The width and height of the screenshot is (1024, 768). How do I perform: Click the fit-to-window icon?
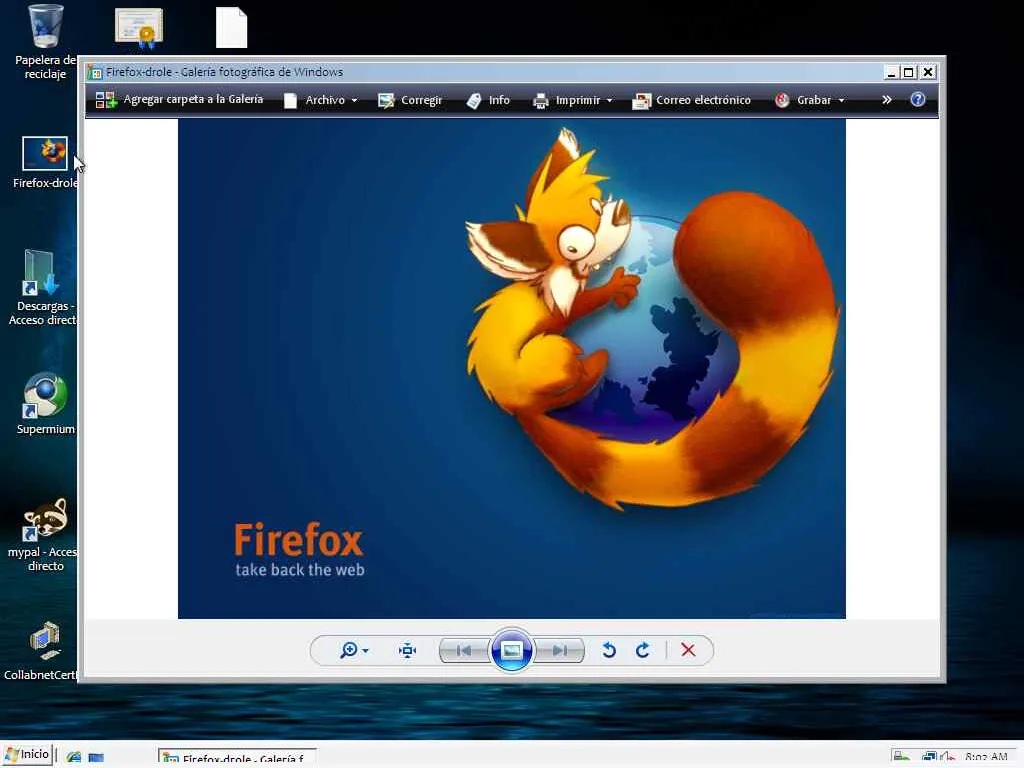point(408,650)
